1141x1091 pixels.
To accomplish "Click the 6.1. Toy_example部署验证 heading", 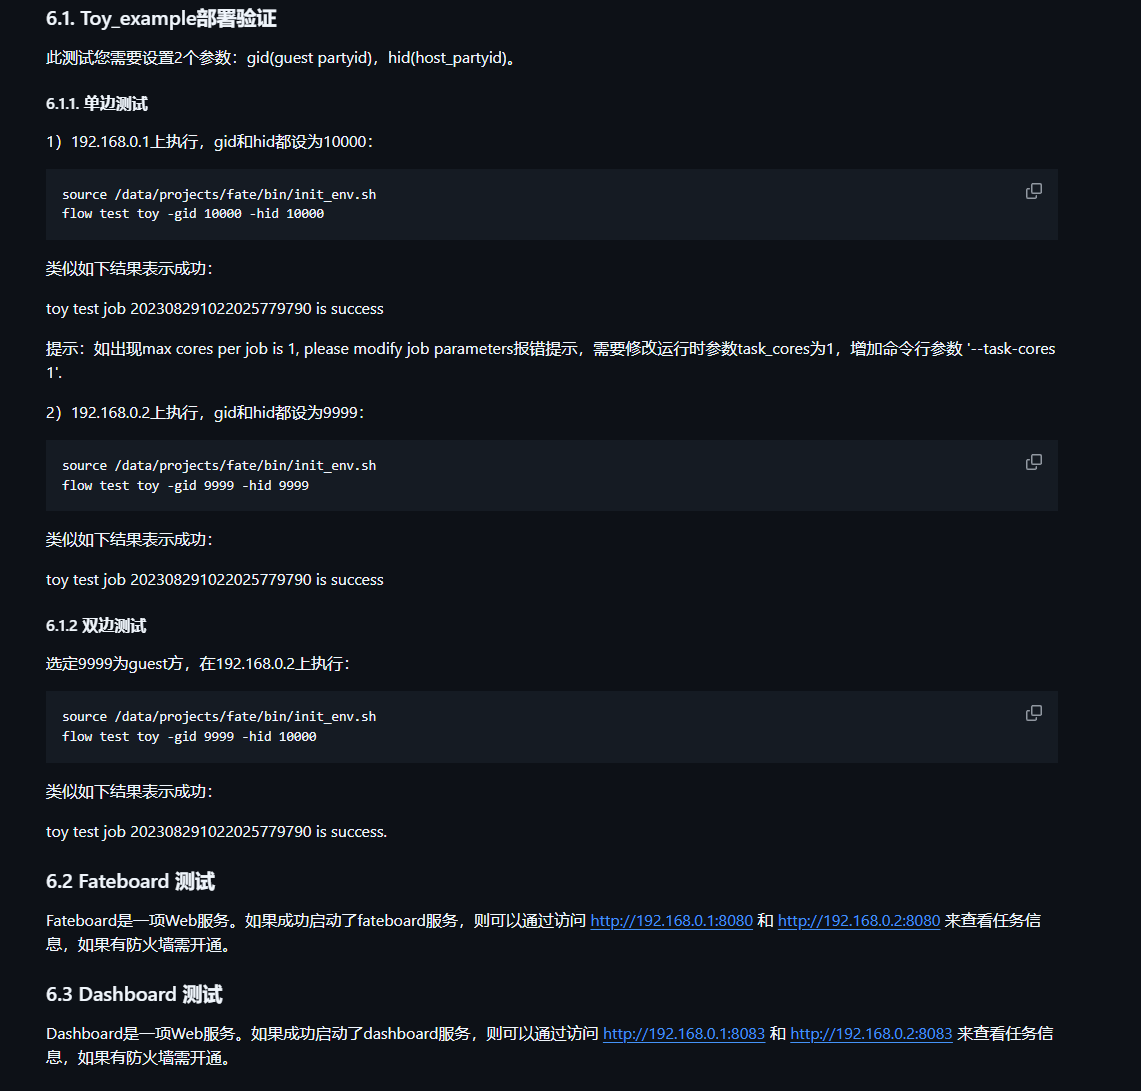I will point(161,19).
